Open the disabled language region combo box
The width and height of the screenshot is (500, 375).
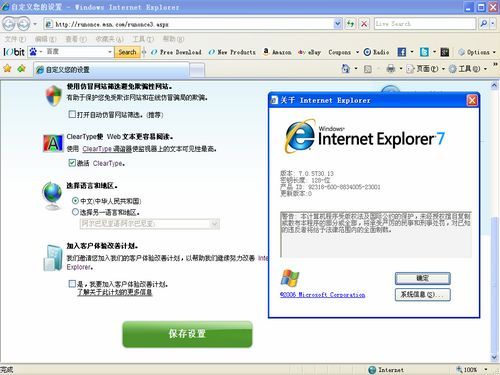(149, 224)
